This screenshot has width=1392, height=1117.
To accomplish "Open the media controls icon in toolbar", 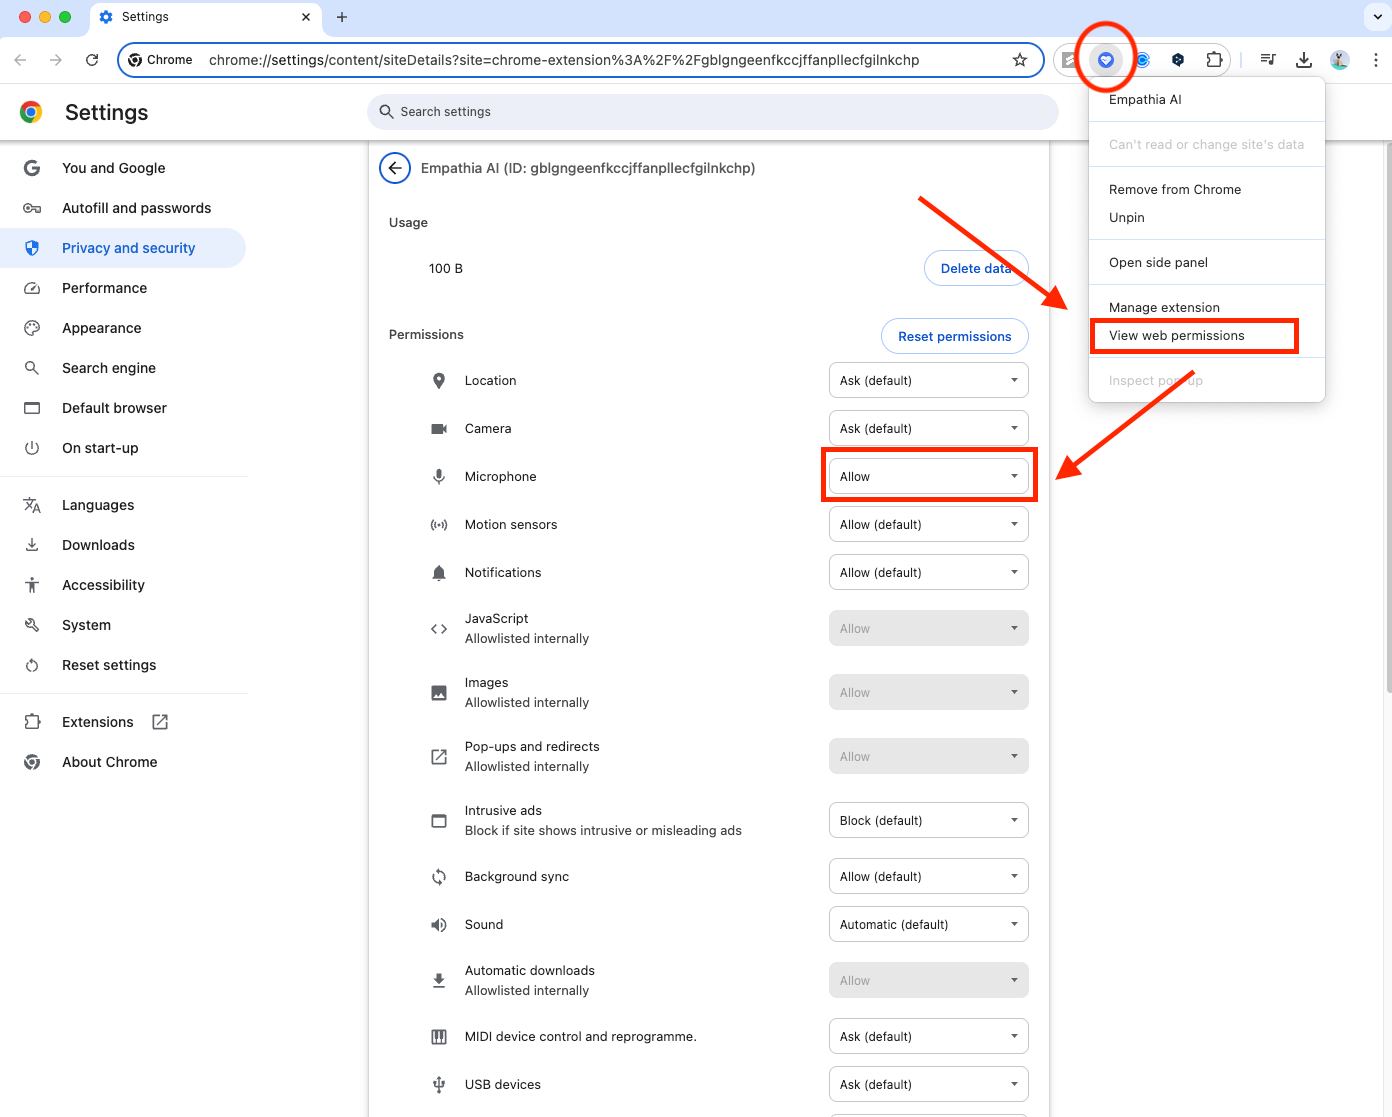I will point(1268,60).
